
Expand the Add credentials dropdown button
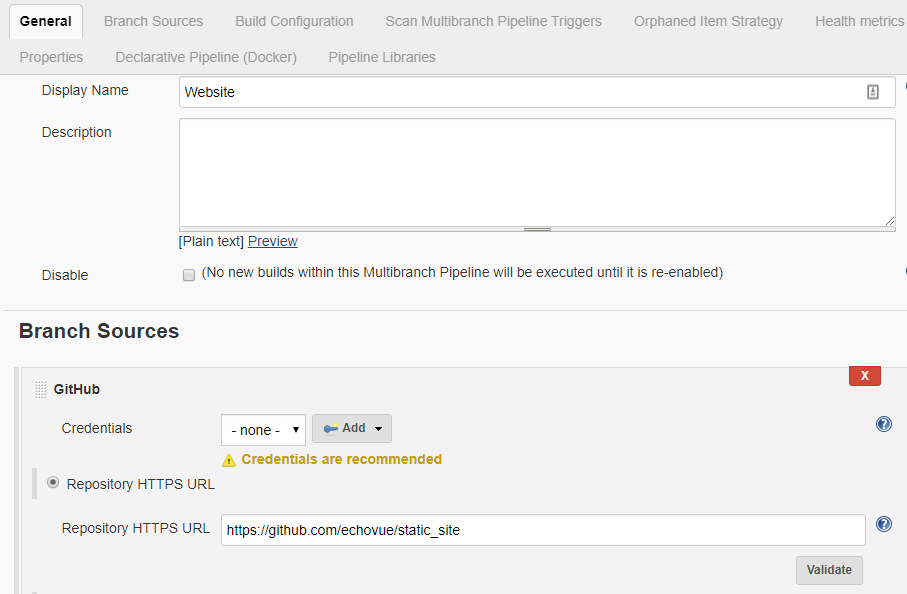tap(352, 428)
